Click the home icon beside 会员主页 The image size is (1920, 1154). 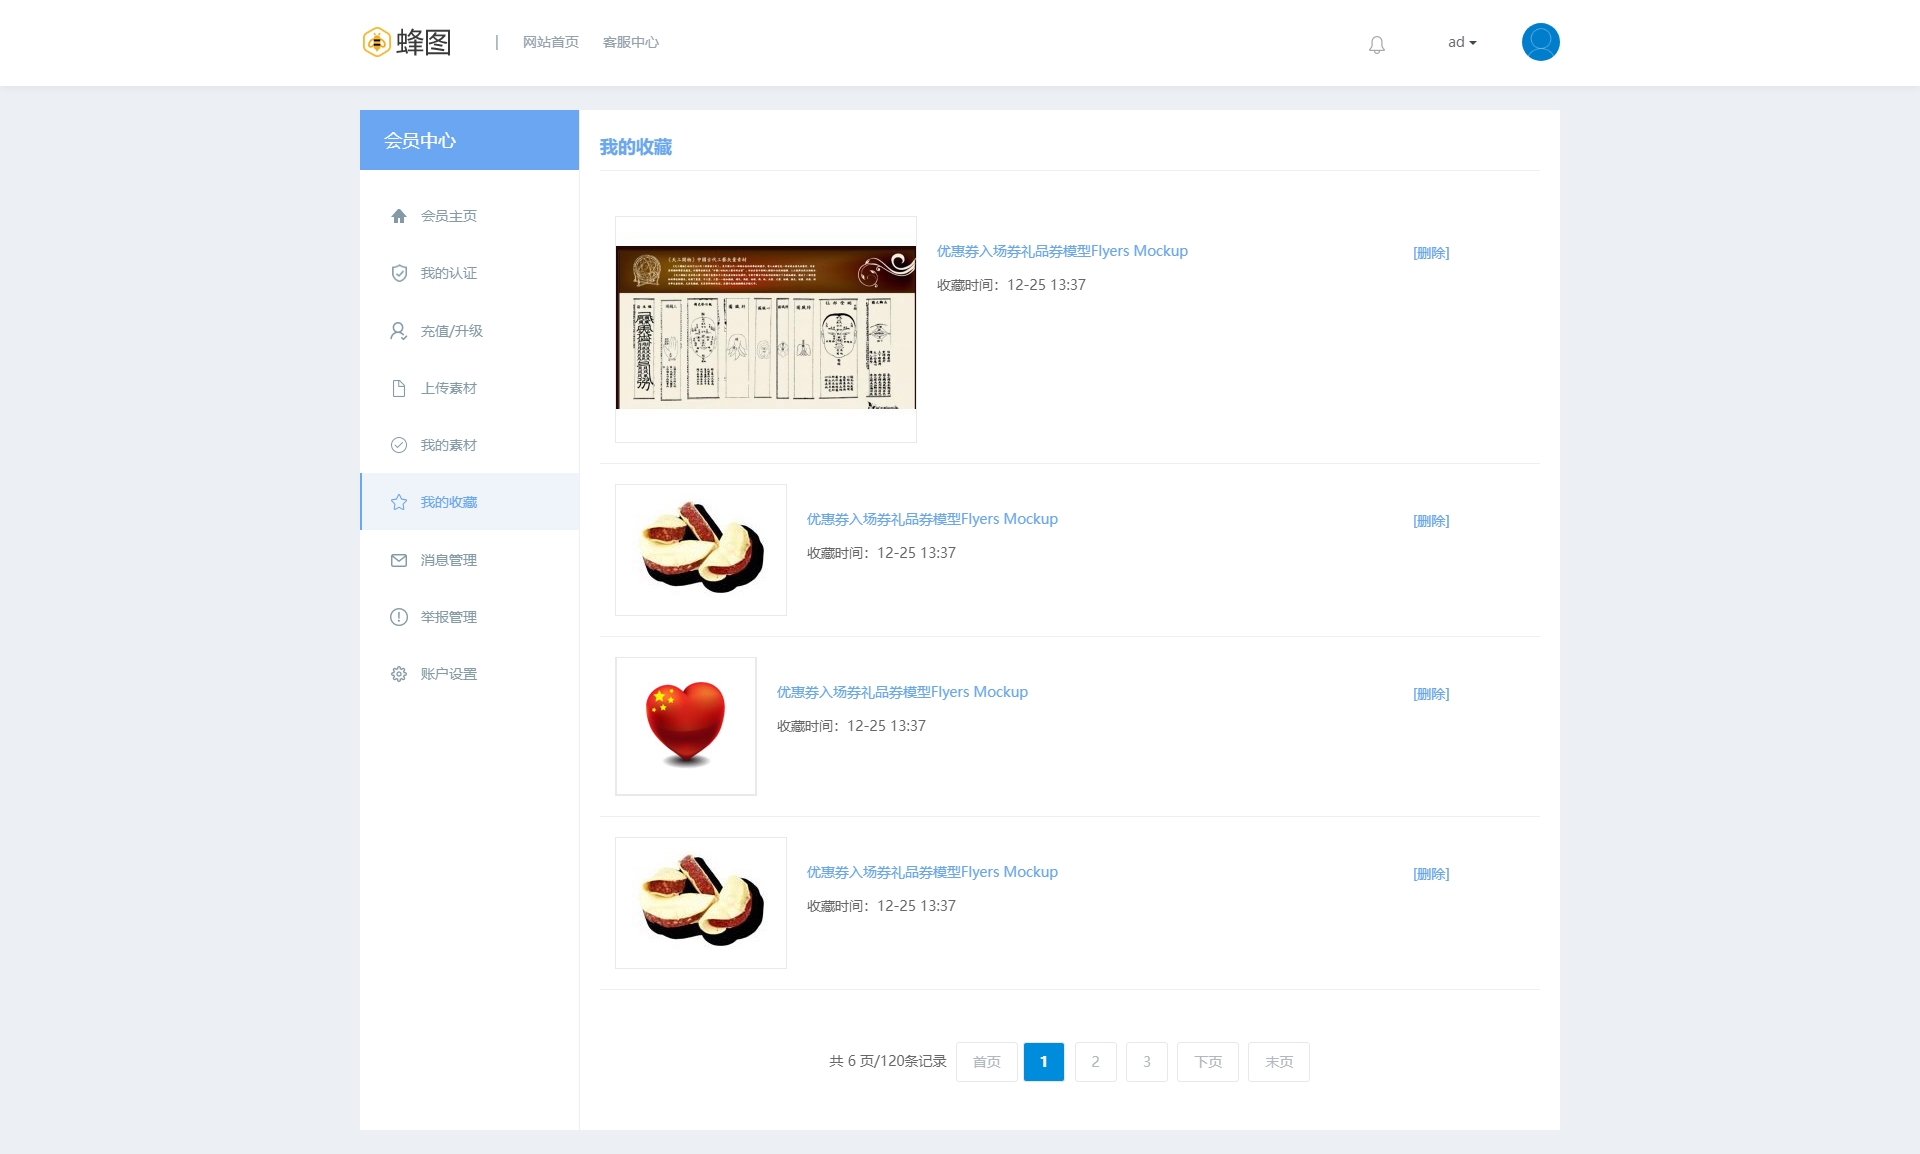(399, 216)
